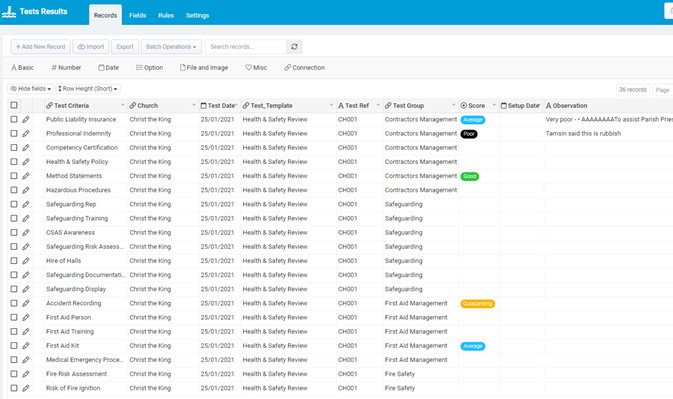Switch to the Fields tab
This screenshot has width=673, height=399.
pos(137,15)
